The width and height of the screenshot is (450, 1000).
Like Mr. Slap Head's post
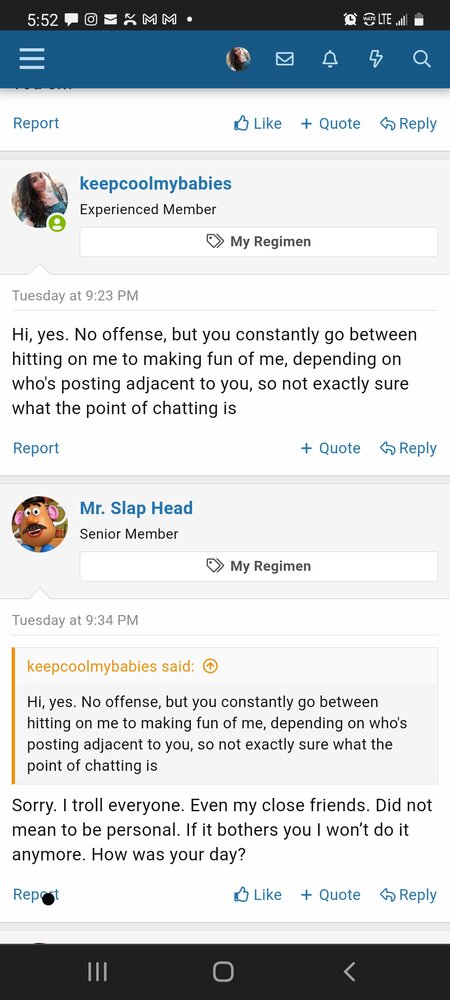click(258, 895)
